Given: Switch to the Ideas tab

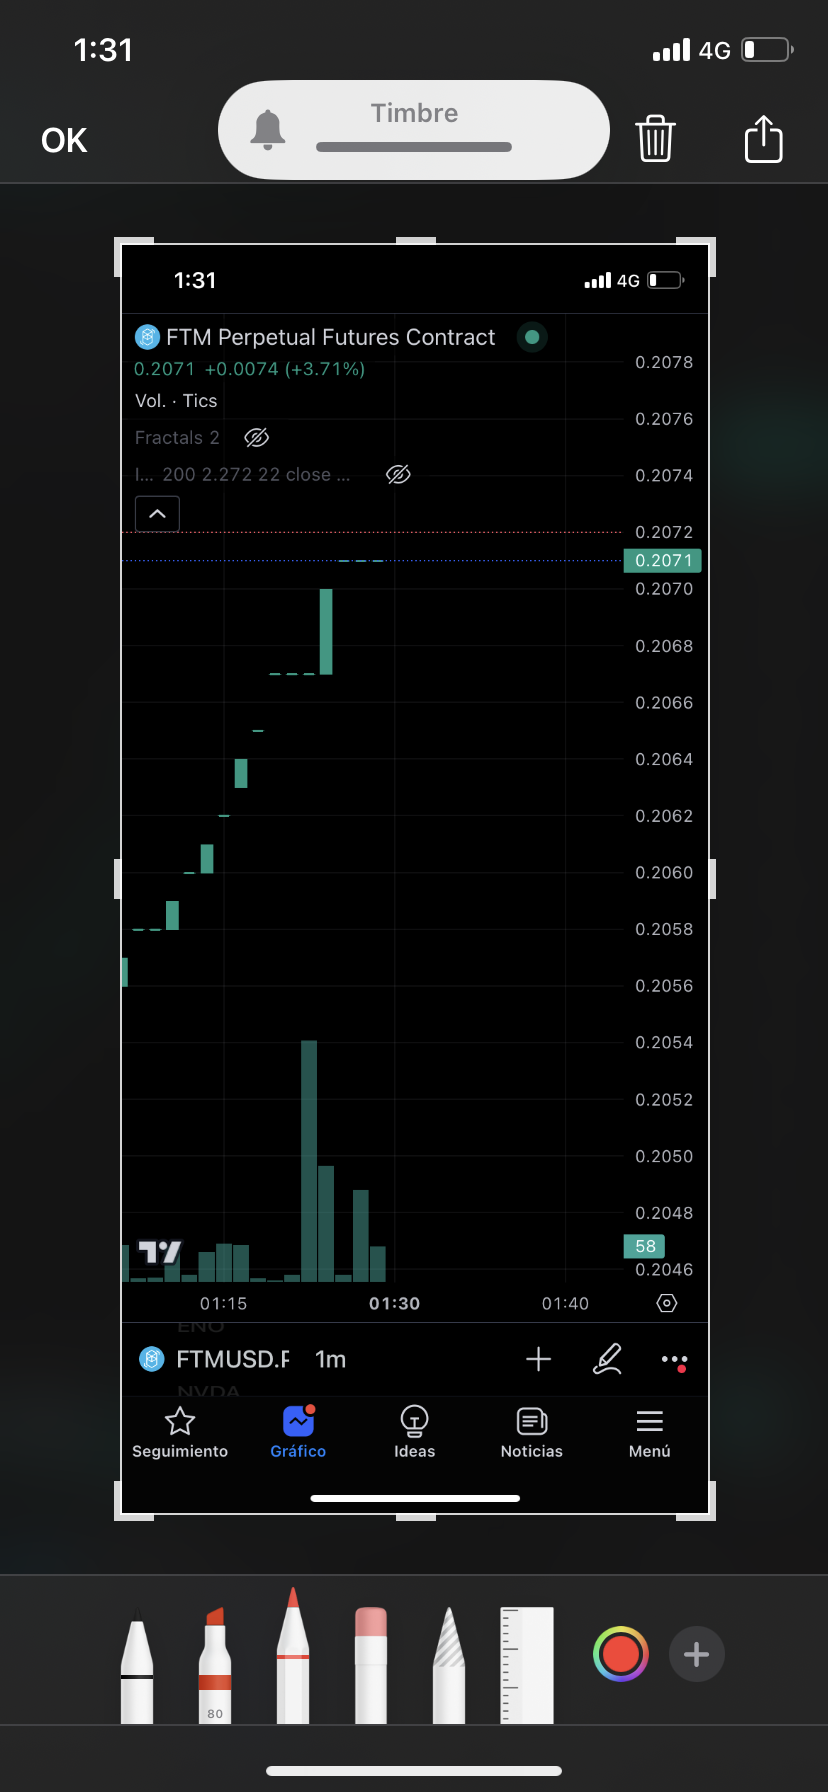Looking at the screenshot, I should pyautogui.click(x=414, y=1432).
